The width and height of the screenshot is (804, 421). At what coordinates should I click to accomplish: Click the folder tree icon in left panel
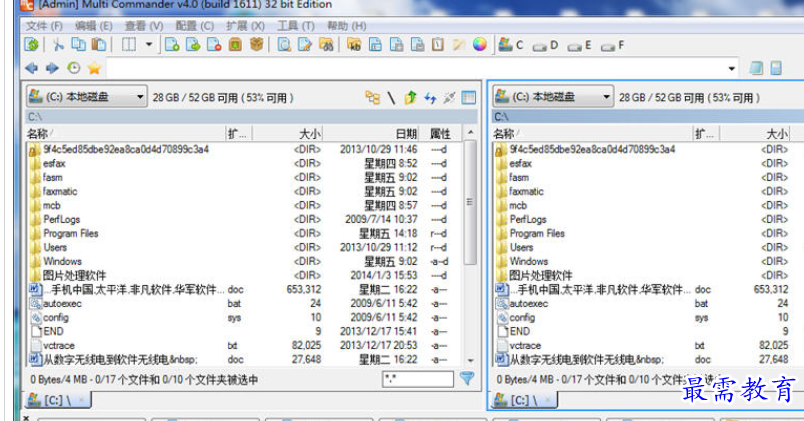(x=373, y=97)
